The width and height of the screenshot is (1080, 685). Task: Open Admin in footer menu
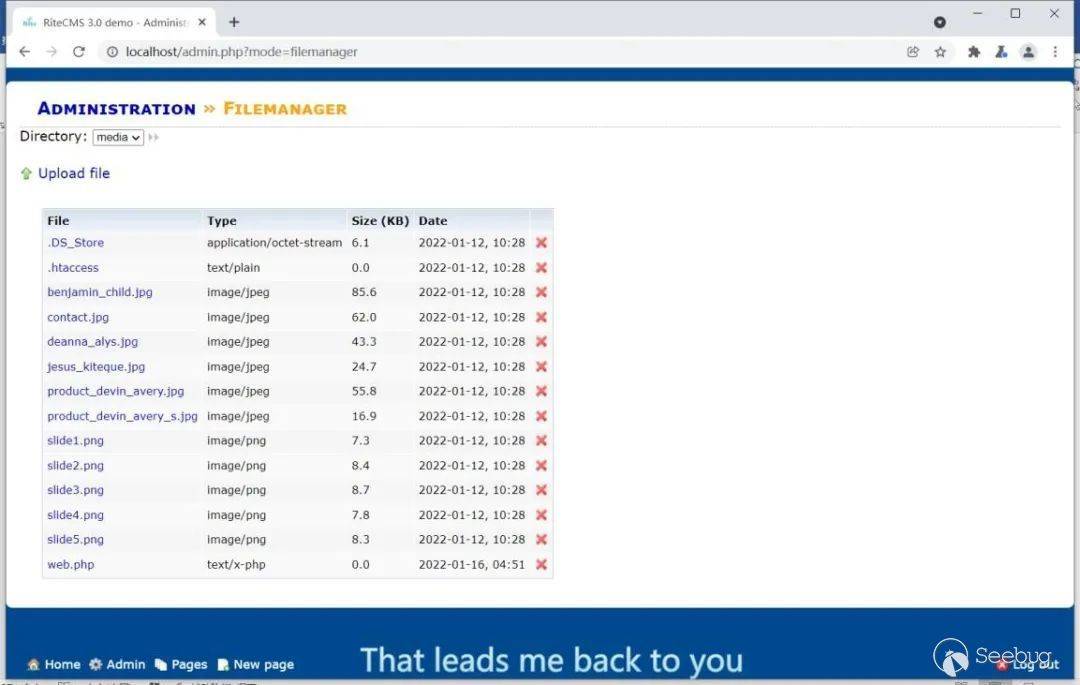tap(118, 664)
